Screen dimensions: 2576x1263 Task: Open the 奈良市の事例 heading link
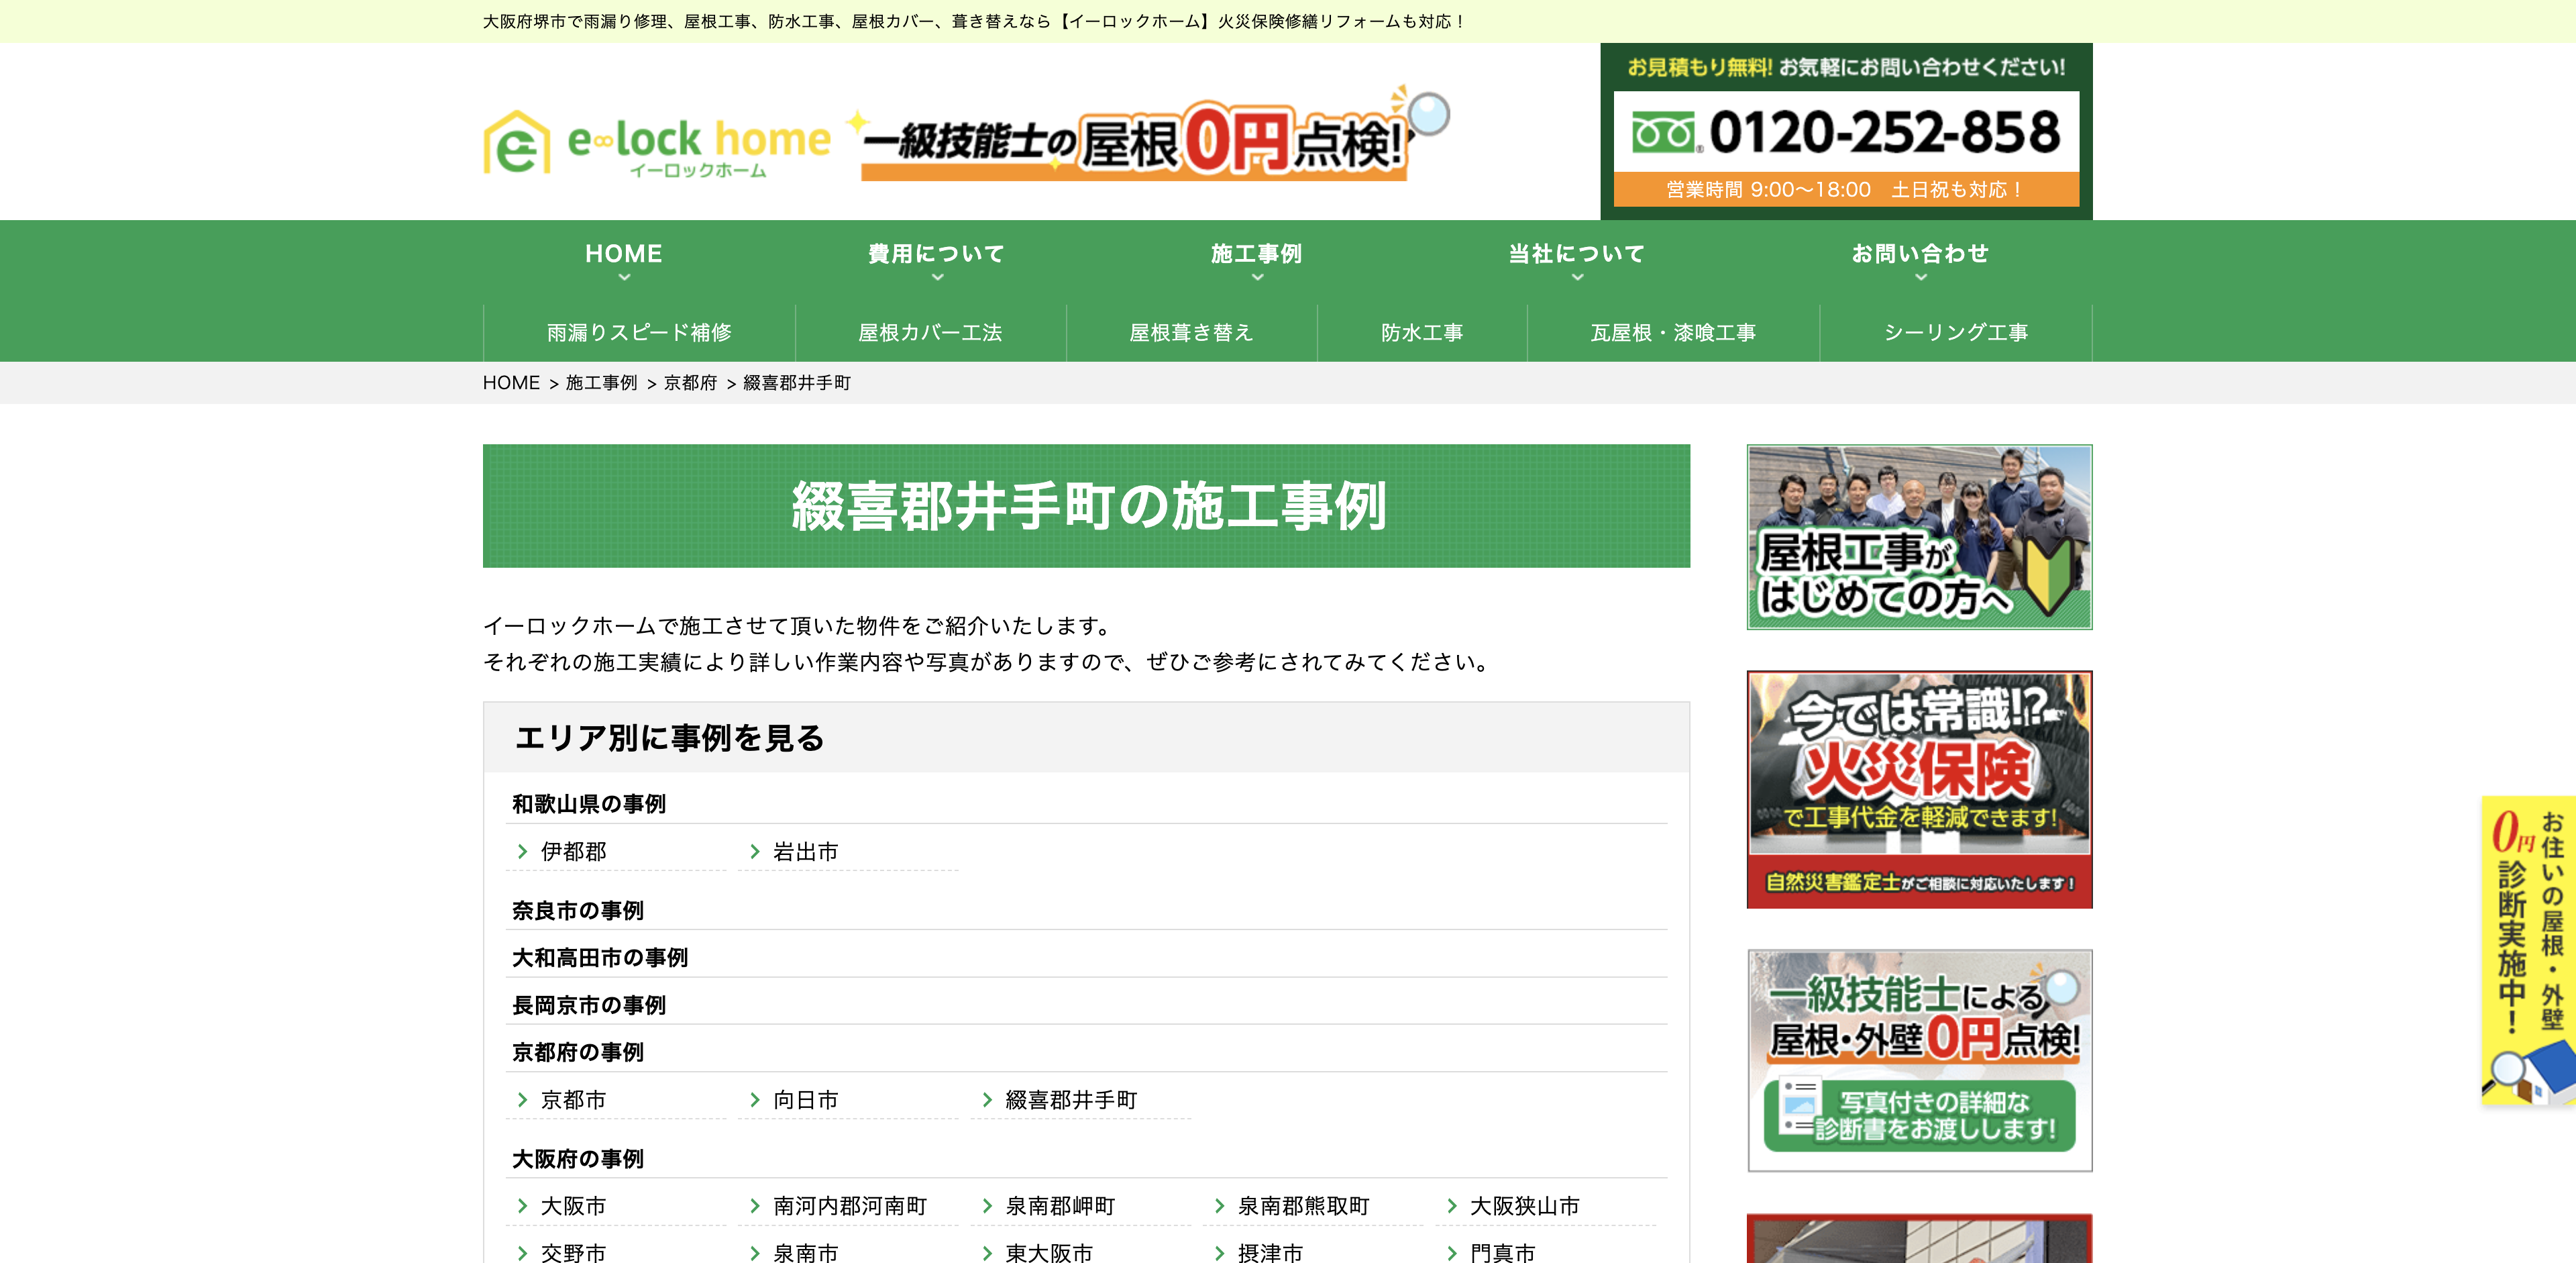pyautogui.click(x=578, y=911)
